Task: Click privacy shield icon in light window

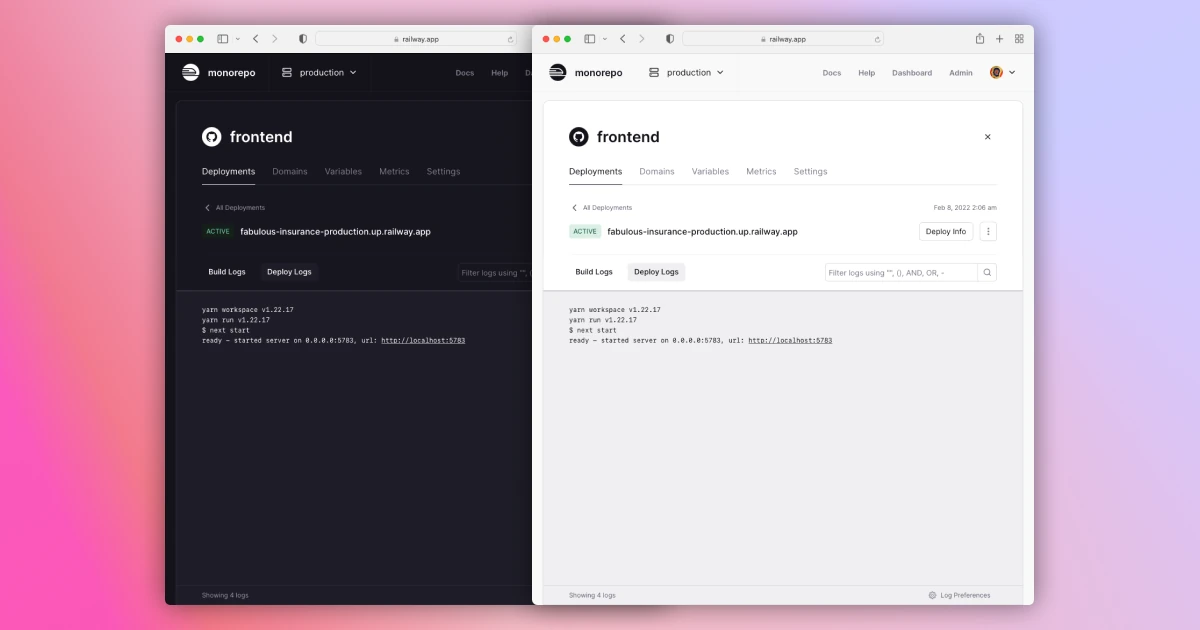Action: [670, 39]
